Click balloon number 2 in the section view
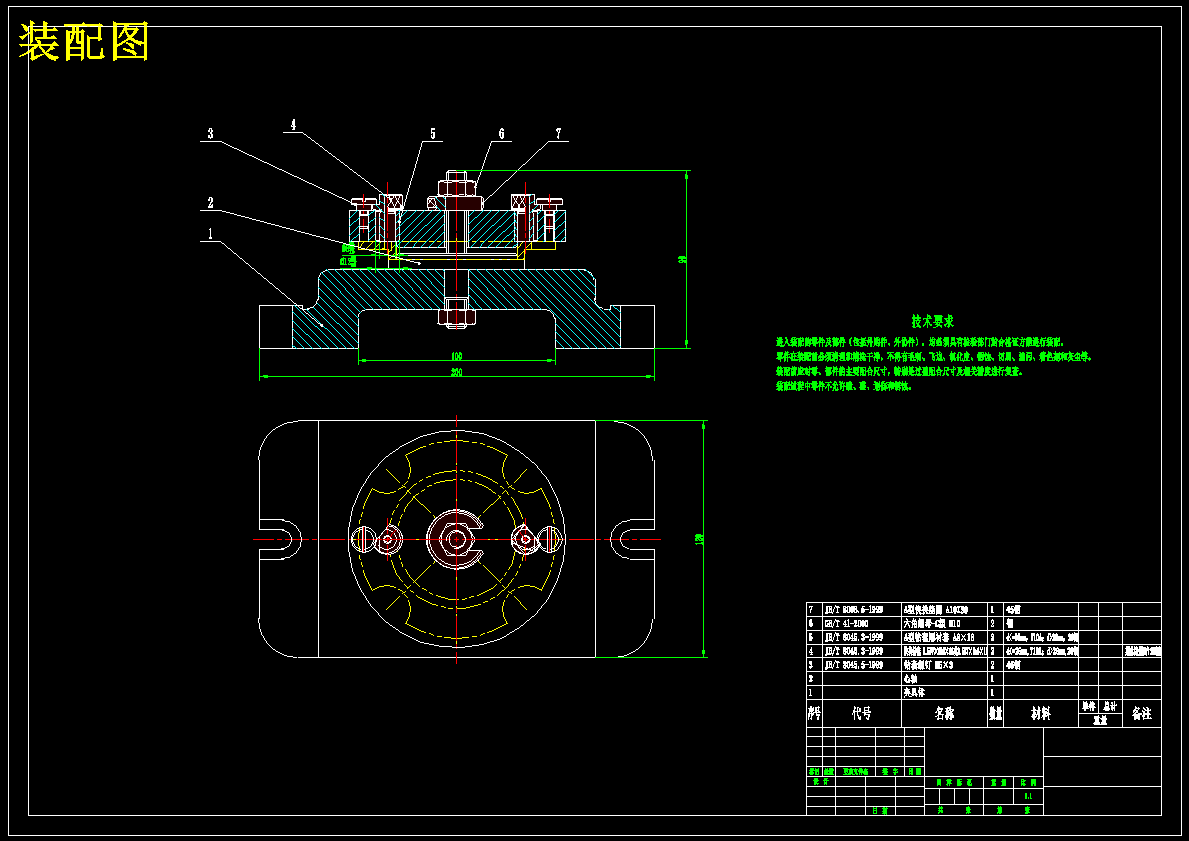 (211, 202)
